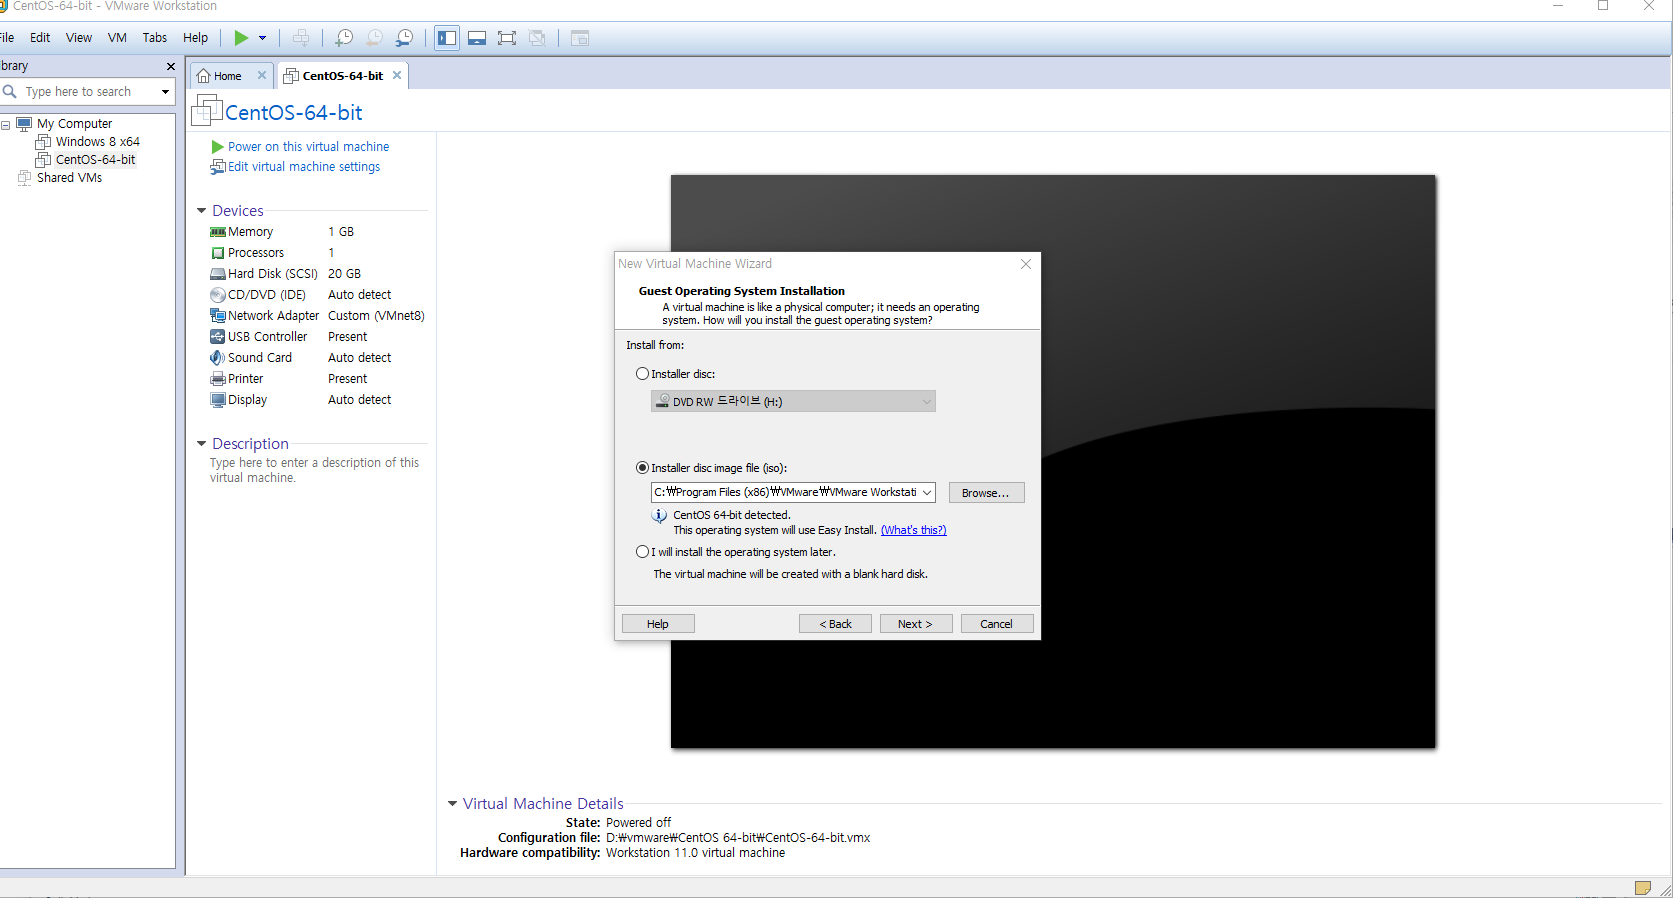Click the Processors device icon

(x=218, y=253)
